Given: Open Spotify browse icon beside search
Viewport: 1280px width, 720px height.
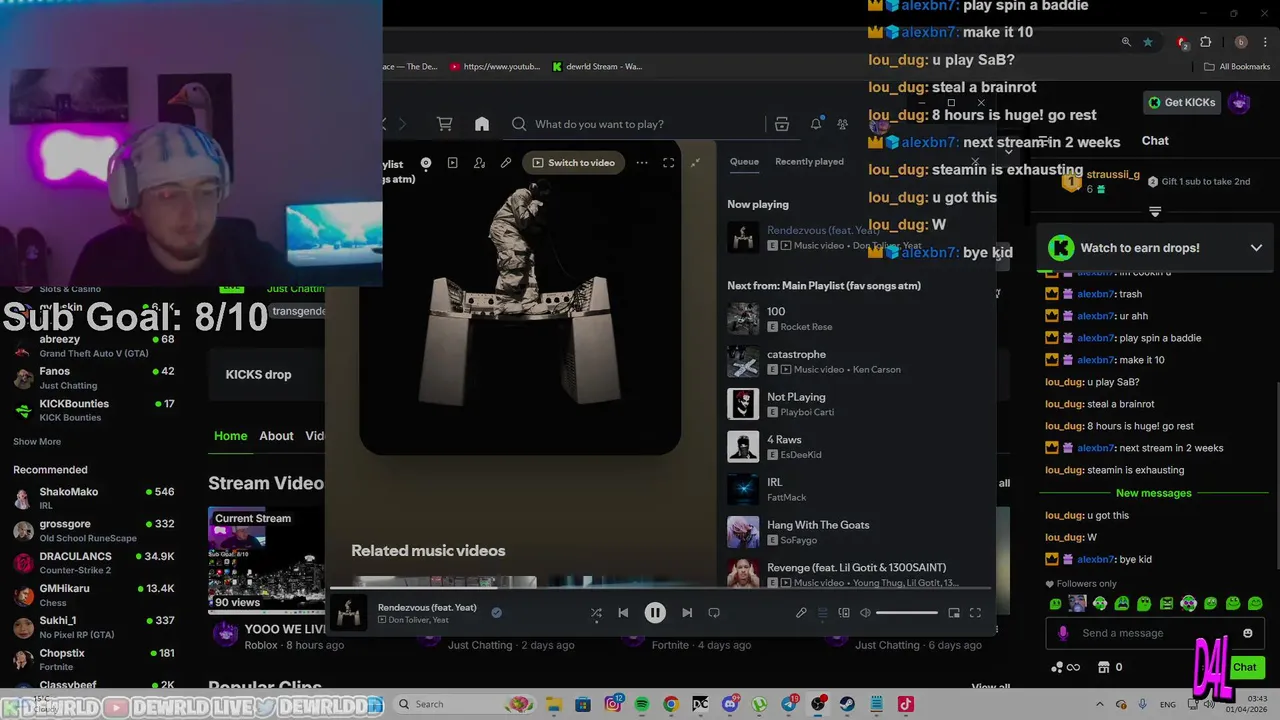Looking at the screenshot, I should [782, 124].
